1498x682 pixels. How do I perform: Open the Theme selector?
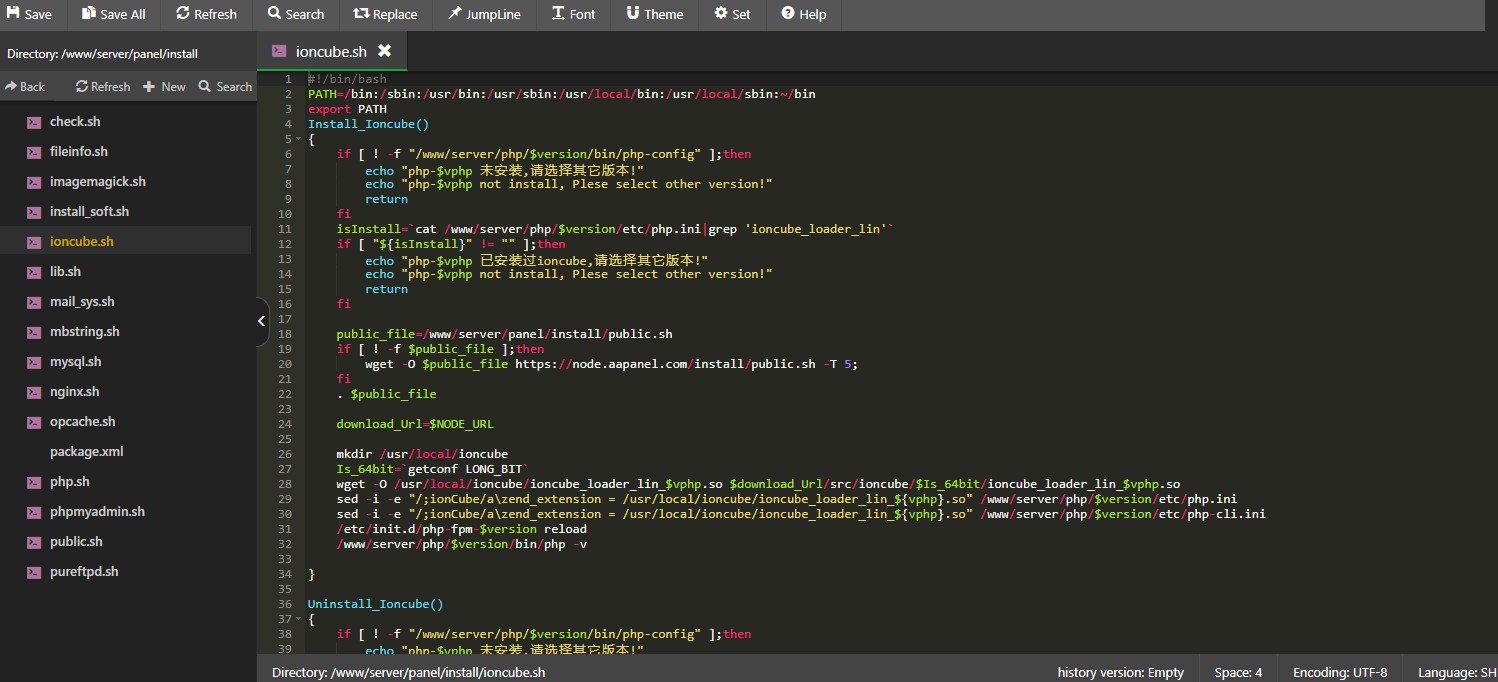click(655, 14)
